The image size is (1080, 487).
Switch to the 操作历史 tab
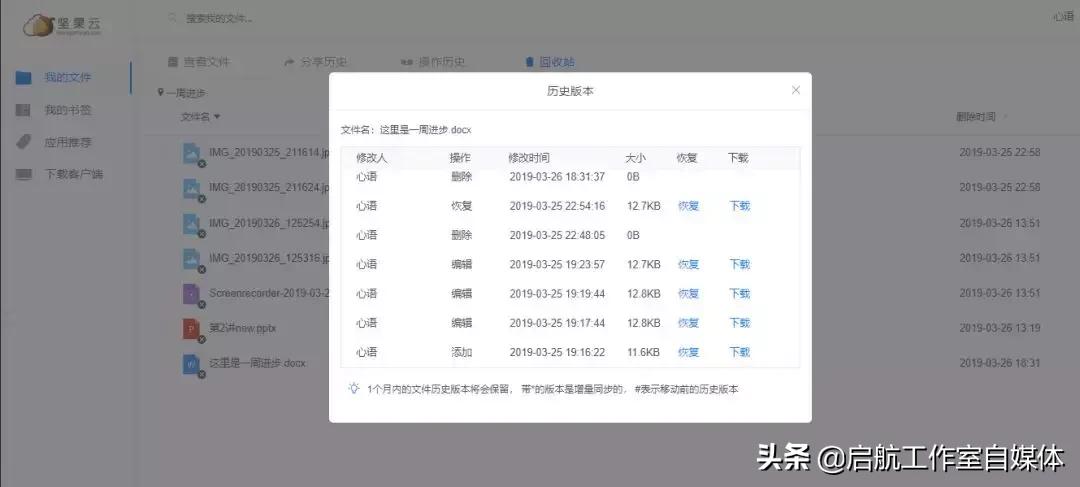[433, 62]
